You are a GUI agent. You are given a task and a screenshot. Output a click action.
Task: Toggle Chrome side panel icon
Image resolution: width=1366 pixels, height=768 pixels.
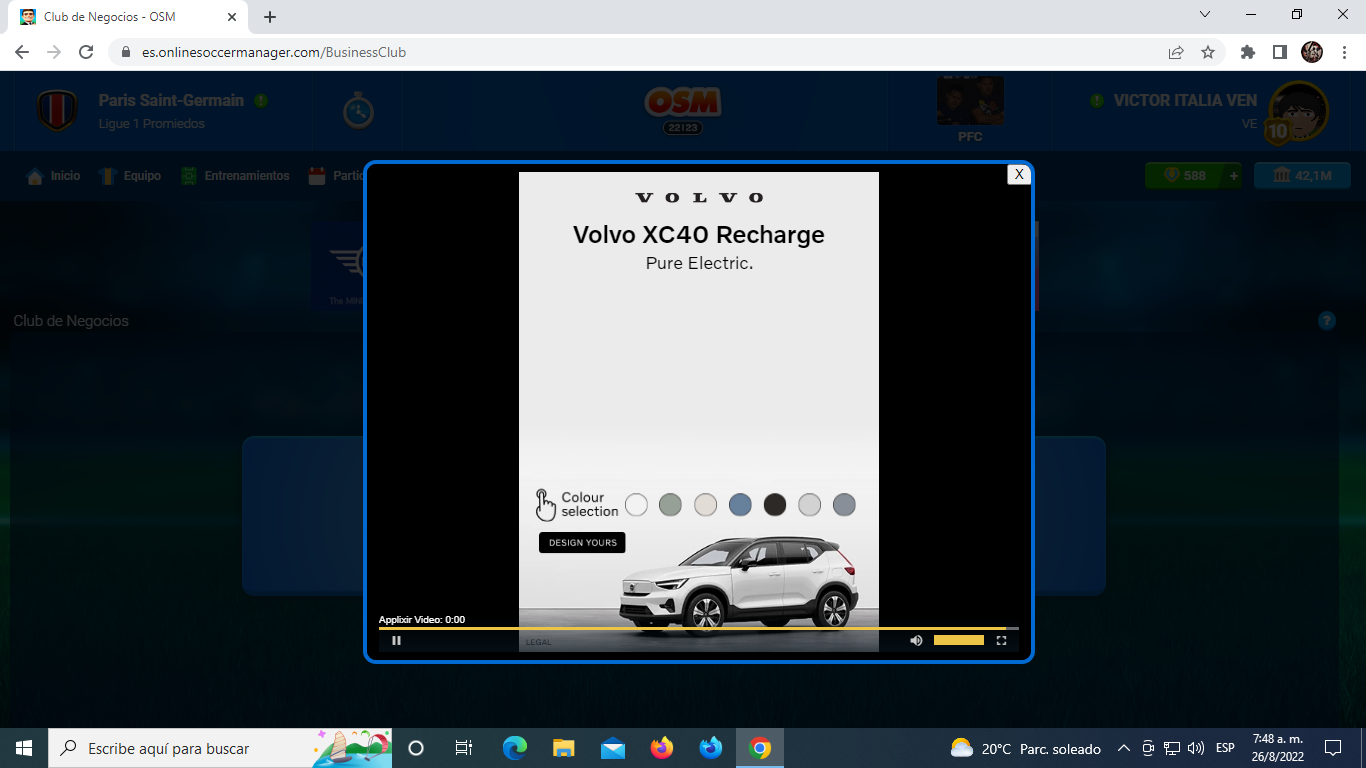(1279, 52)
